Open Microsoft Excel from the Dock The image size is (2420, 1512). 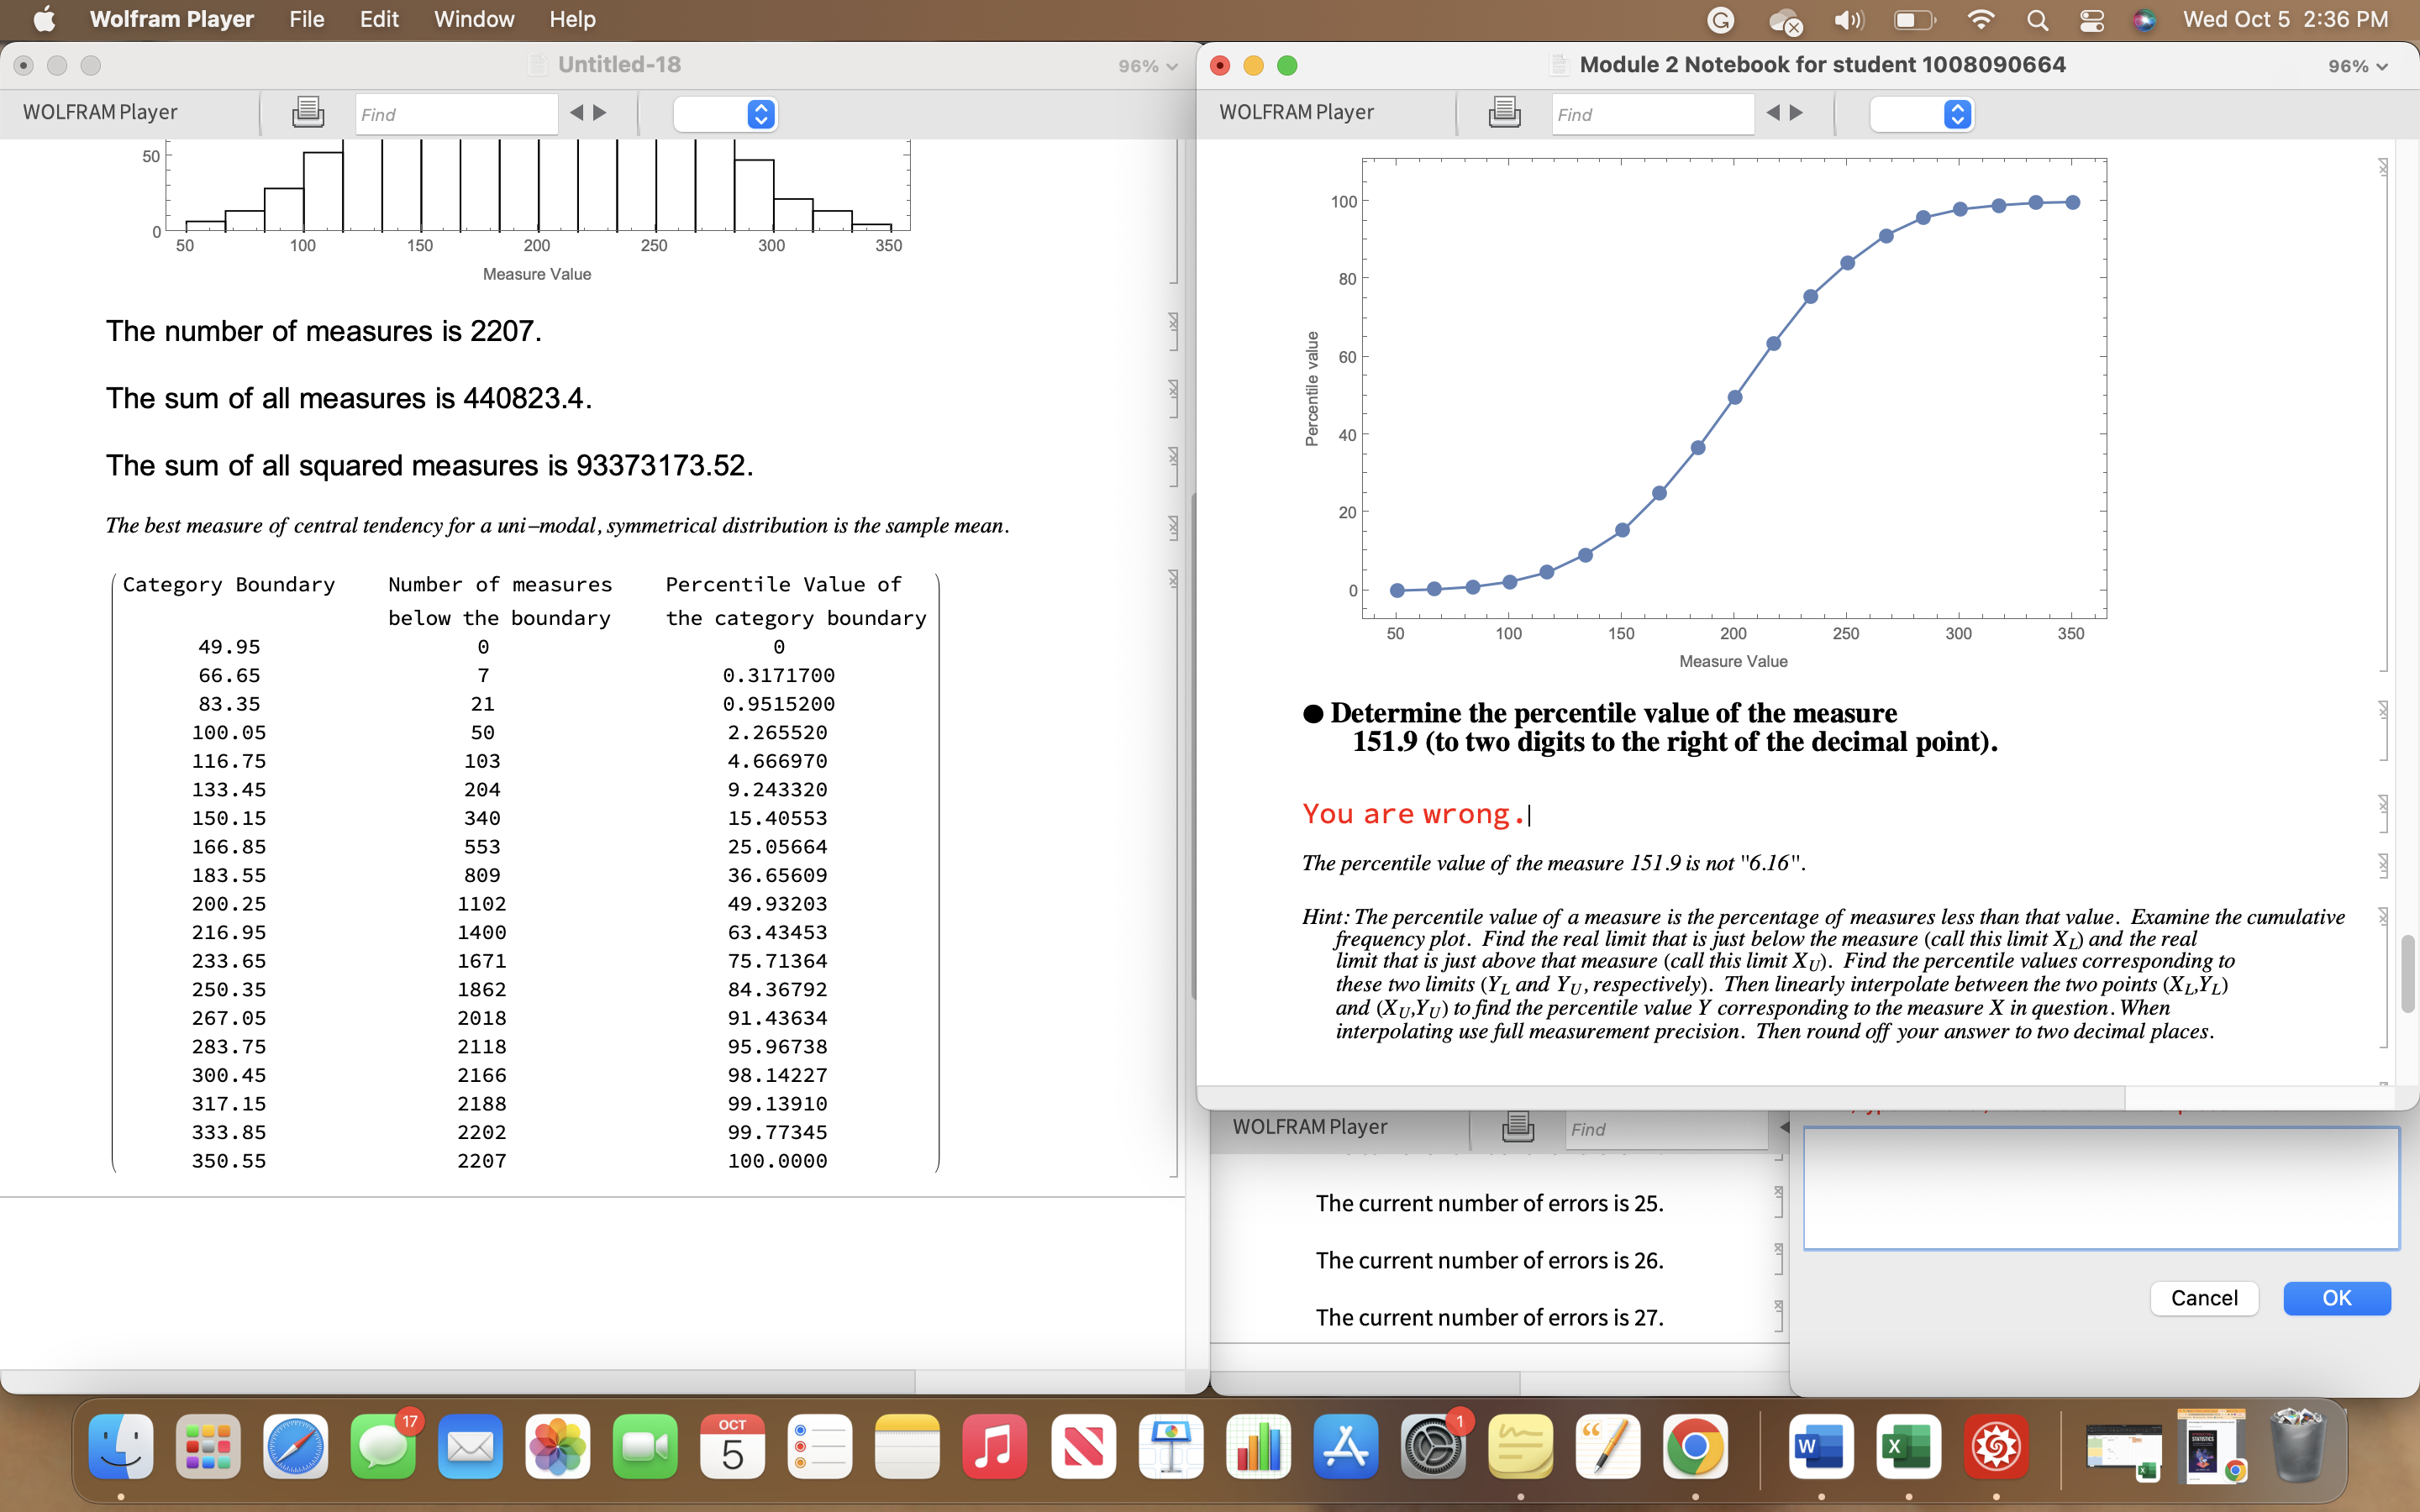[1908, 1447]
